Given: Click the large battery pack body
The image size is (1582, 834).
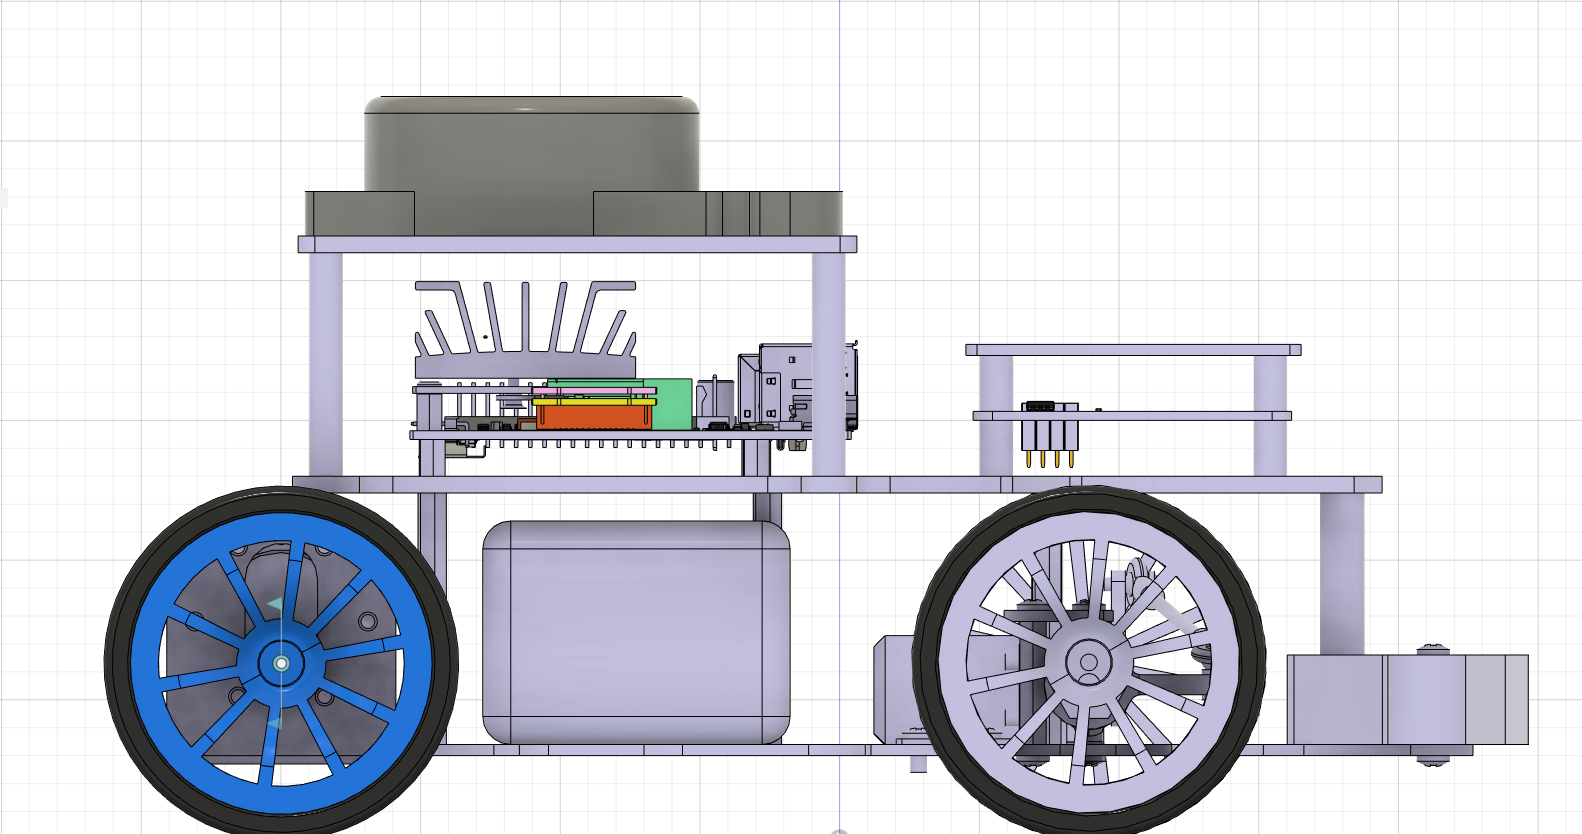Looking at the screenshot, I should tap(636, 632).
